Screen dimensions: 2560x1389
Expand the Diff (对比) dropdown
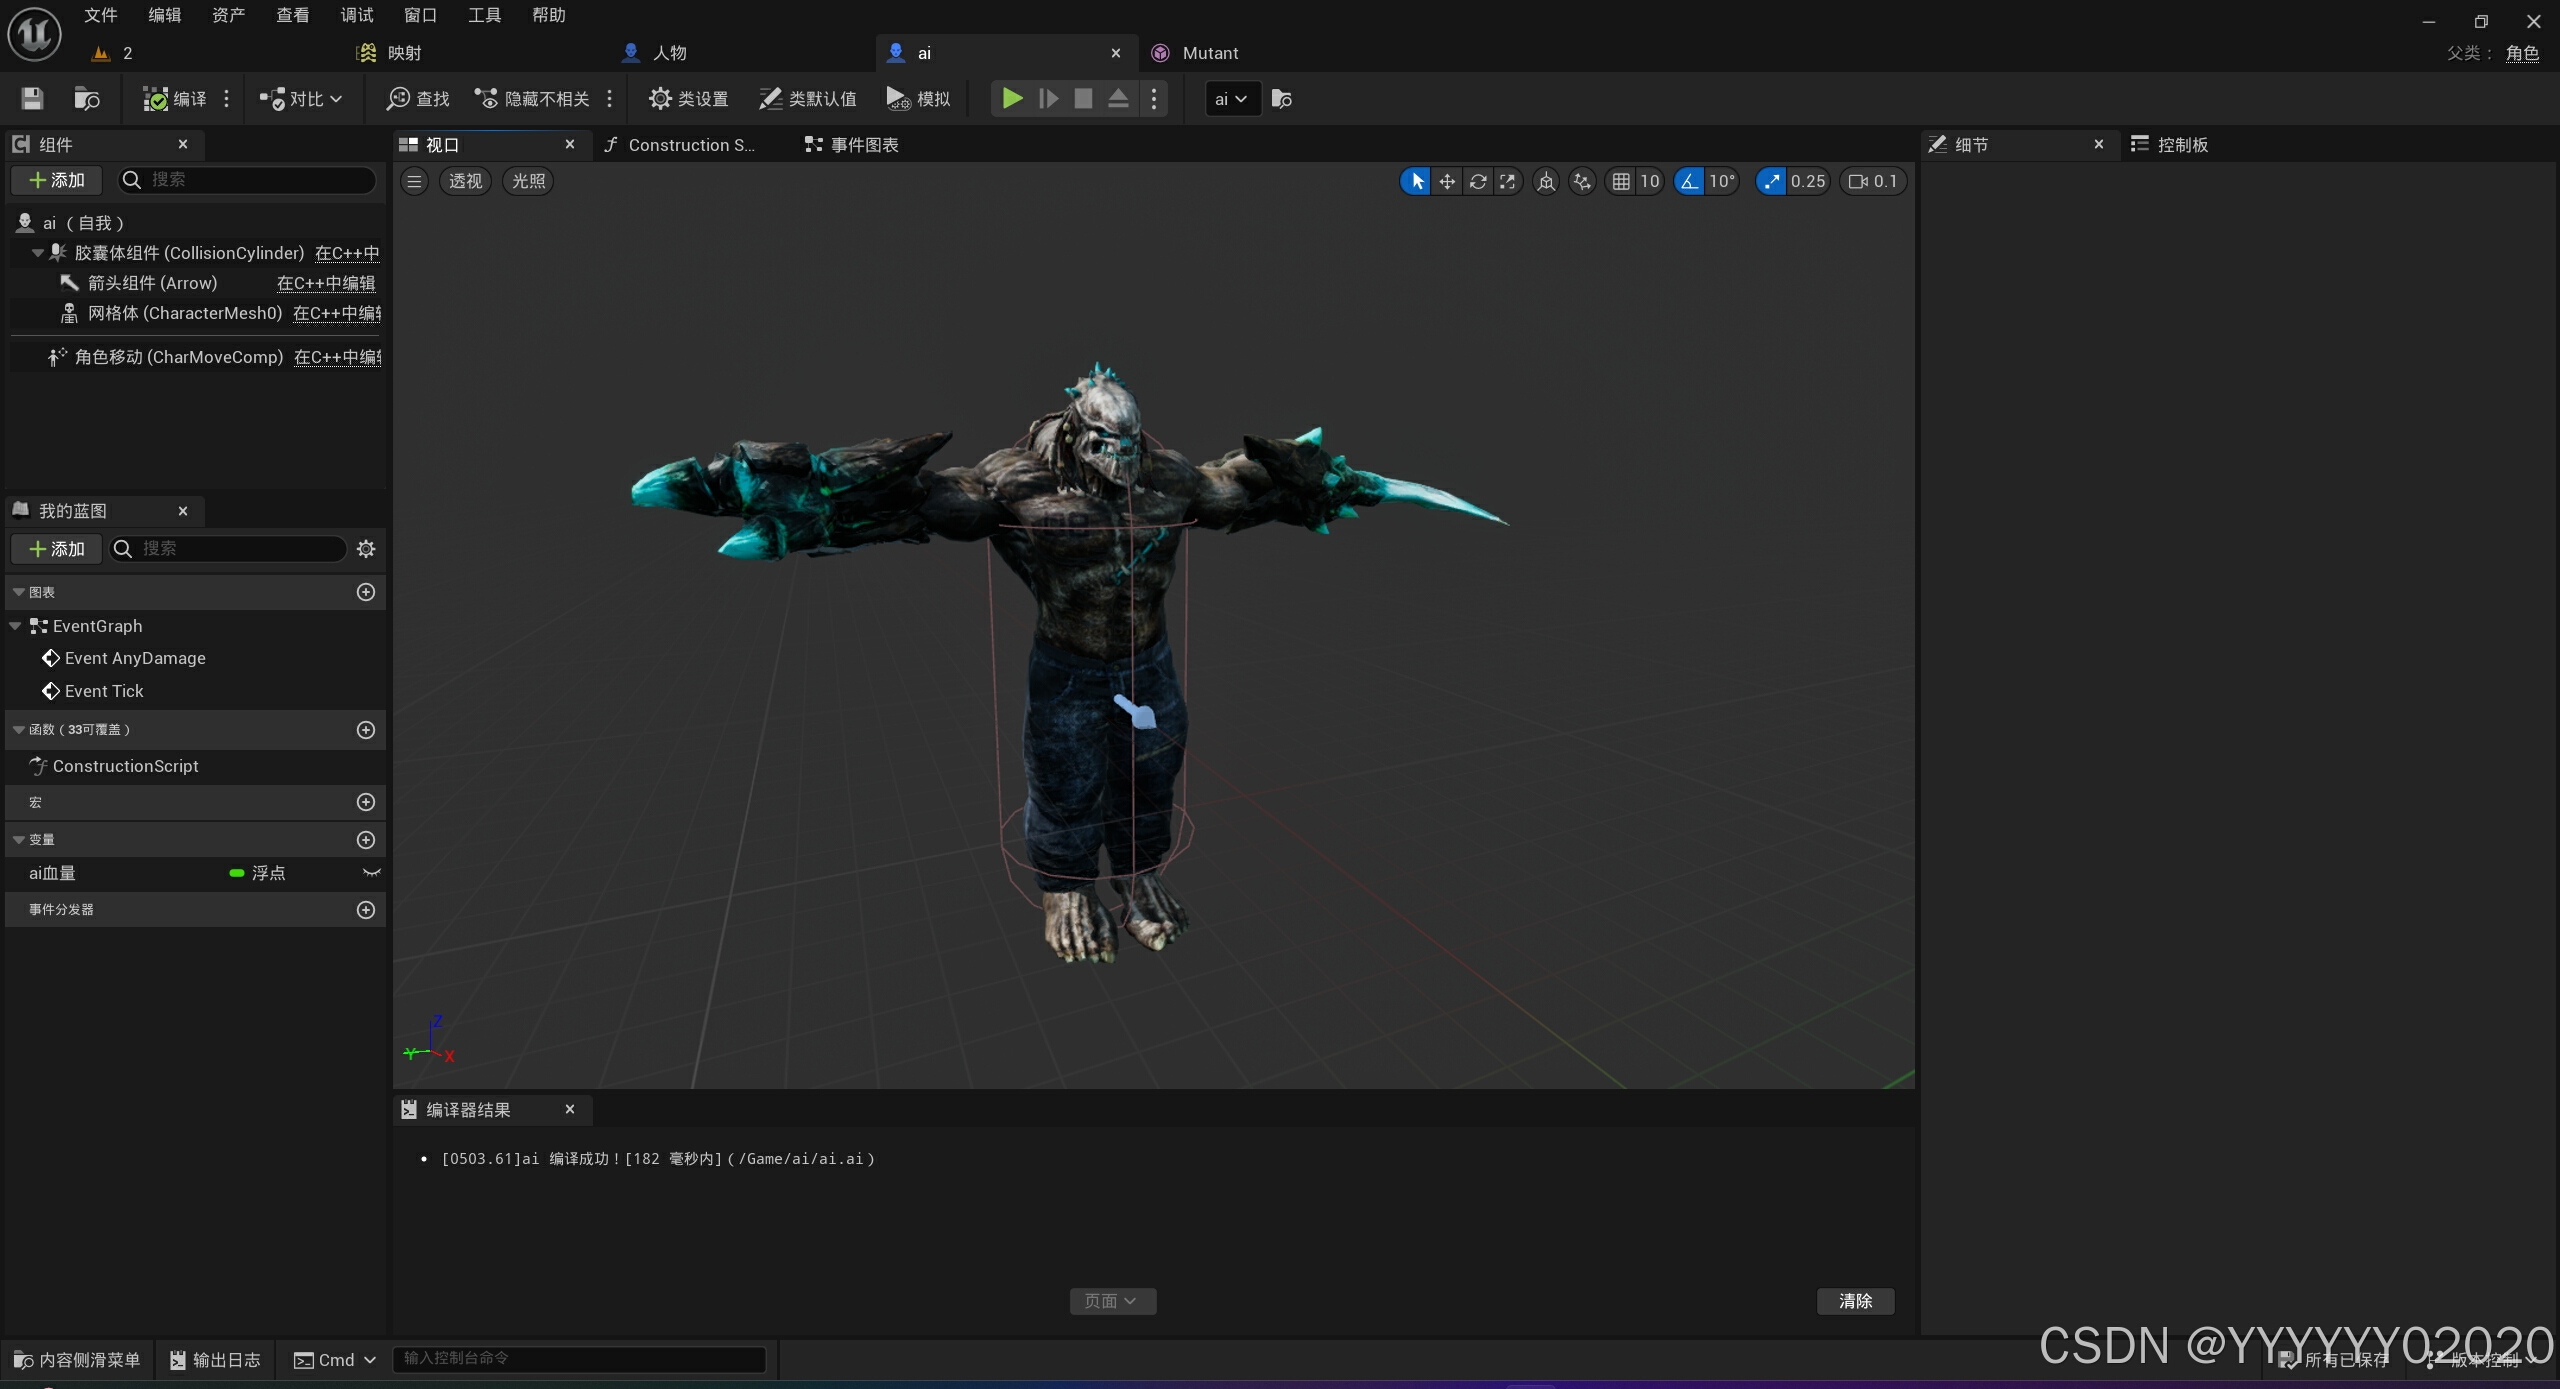336,99
